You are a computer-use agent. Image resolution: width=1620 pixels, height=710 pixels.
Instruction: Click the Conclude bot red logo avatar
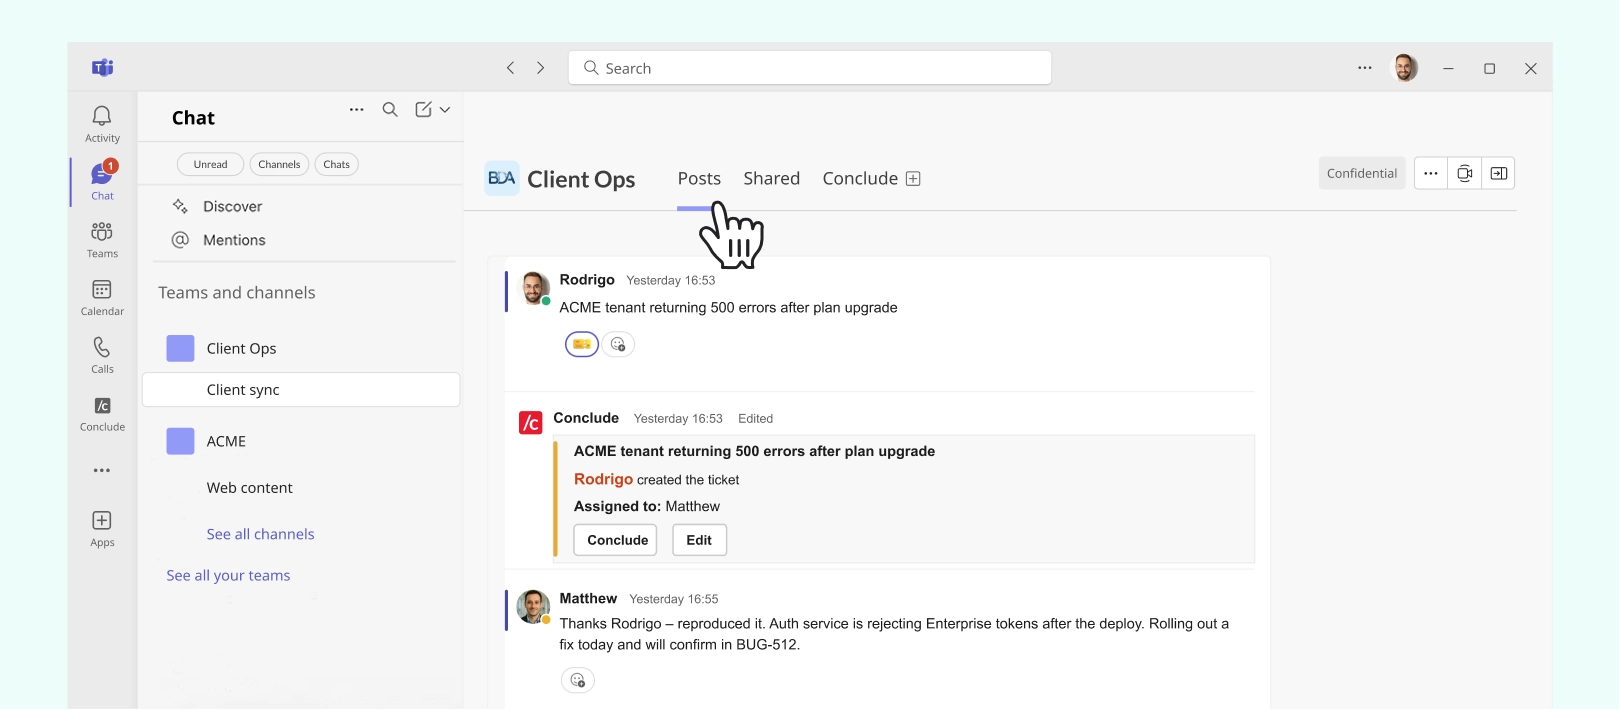[x=531, y=423]
